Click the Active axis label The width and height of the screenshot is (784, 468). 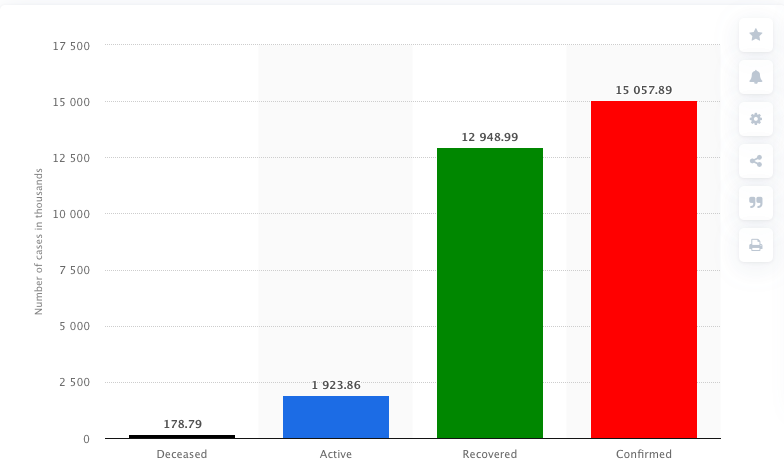point(336,454)
